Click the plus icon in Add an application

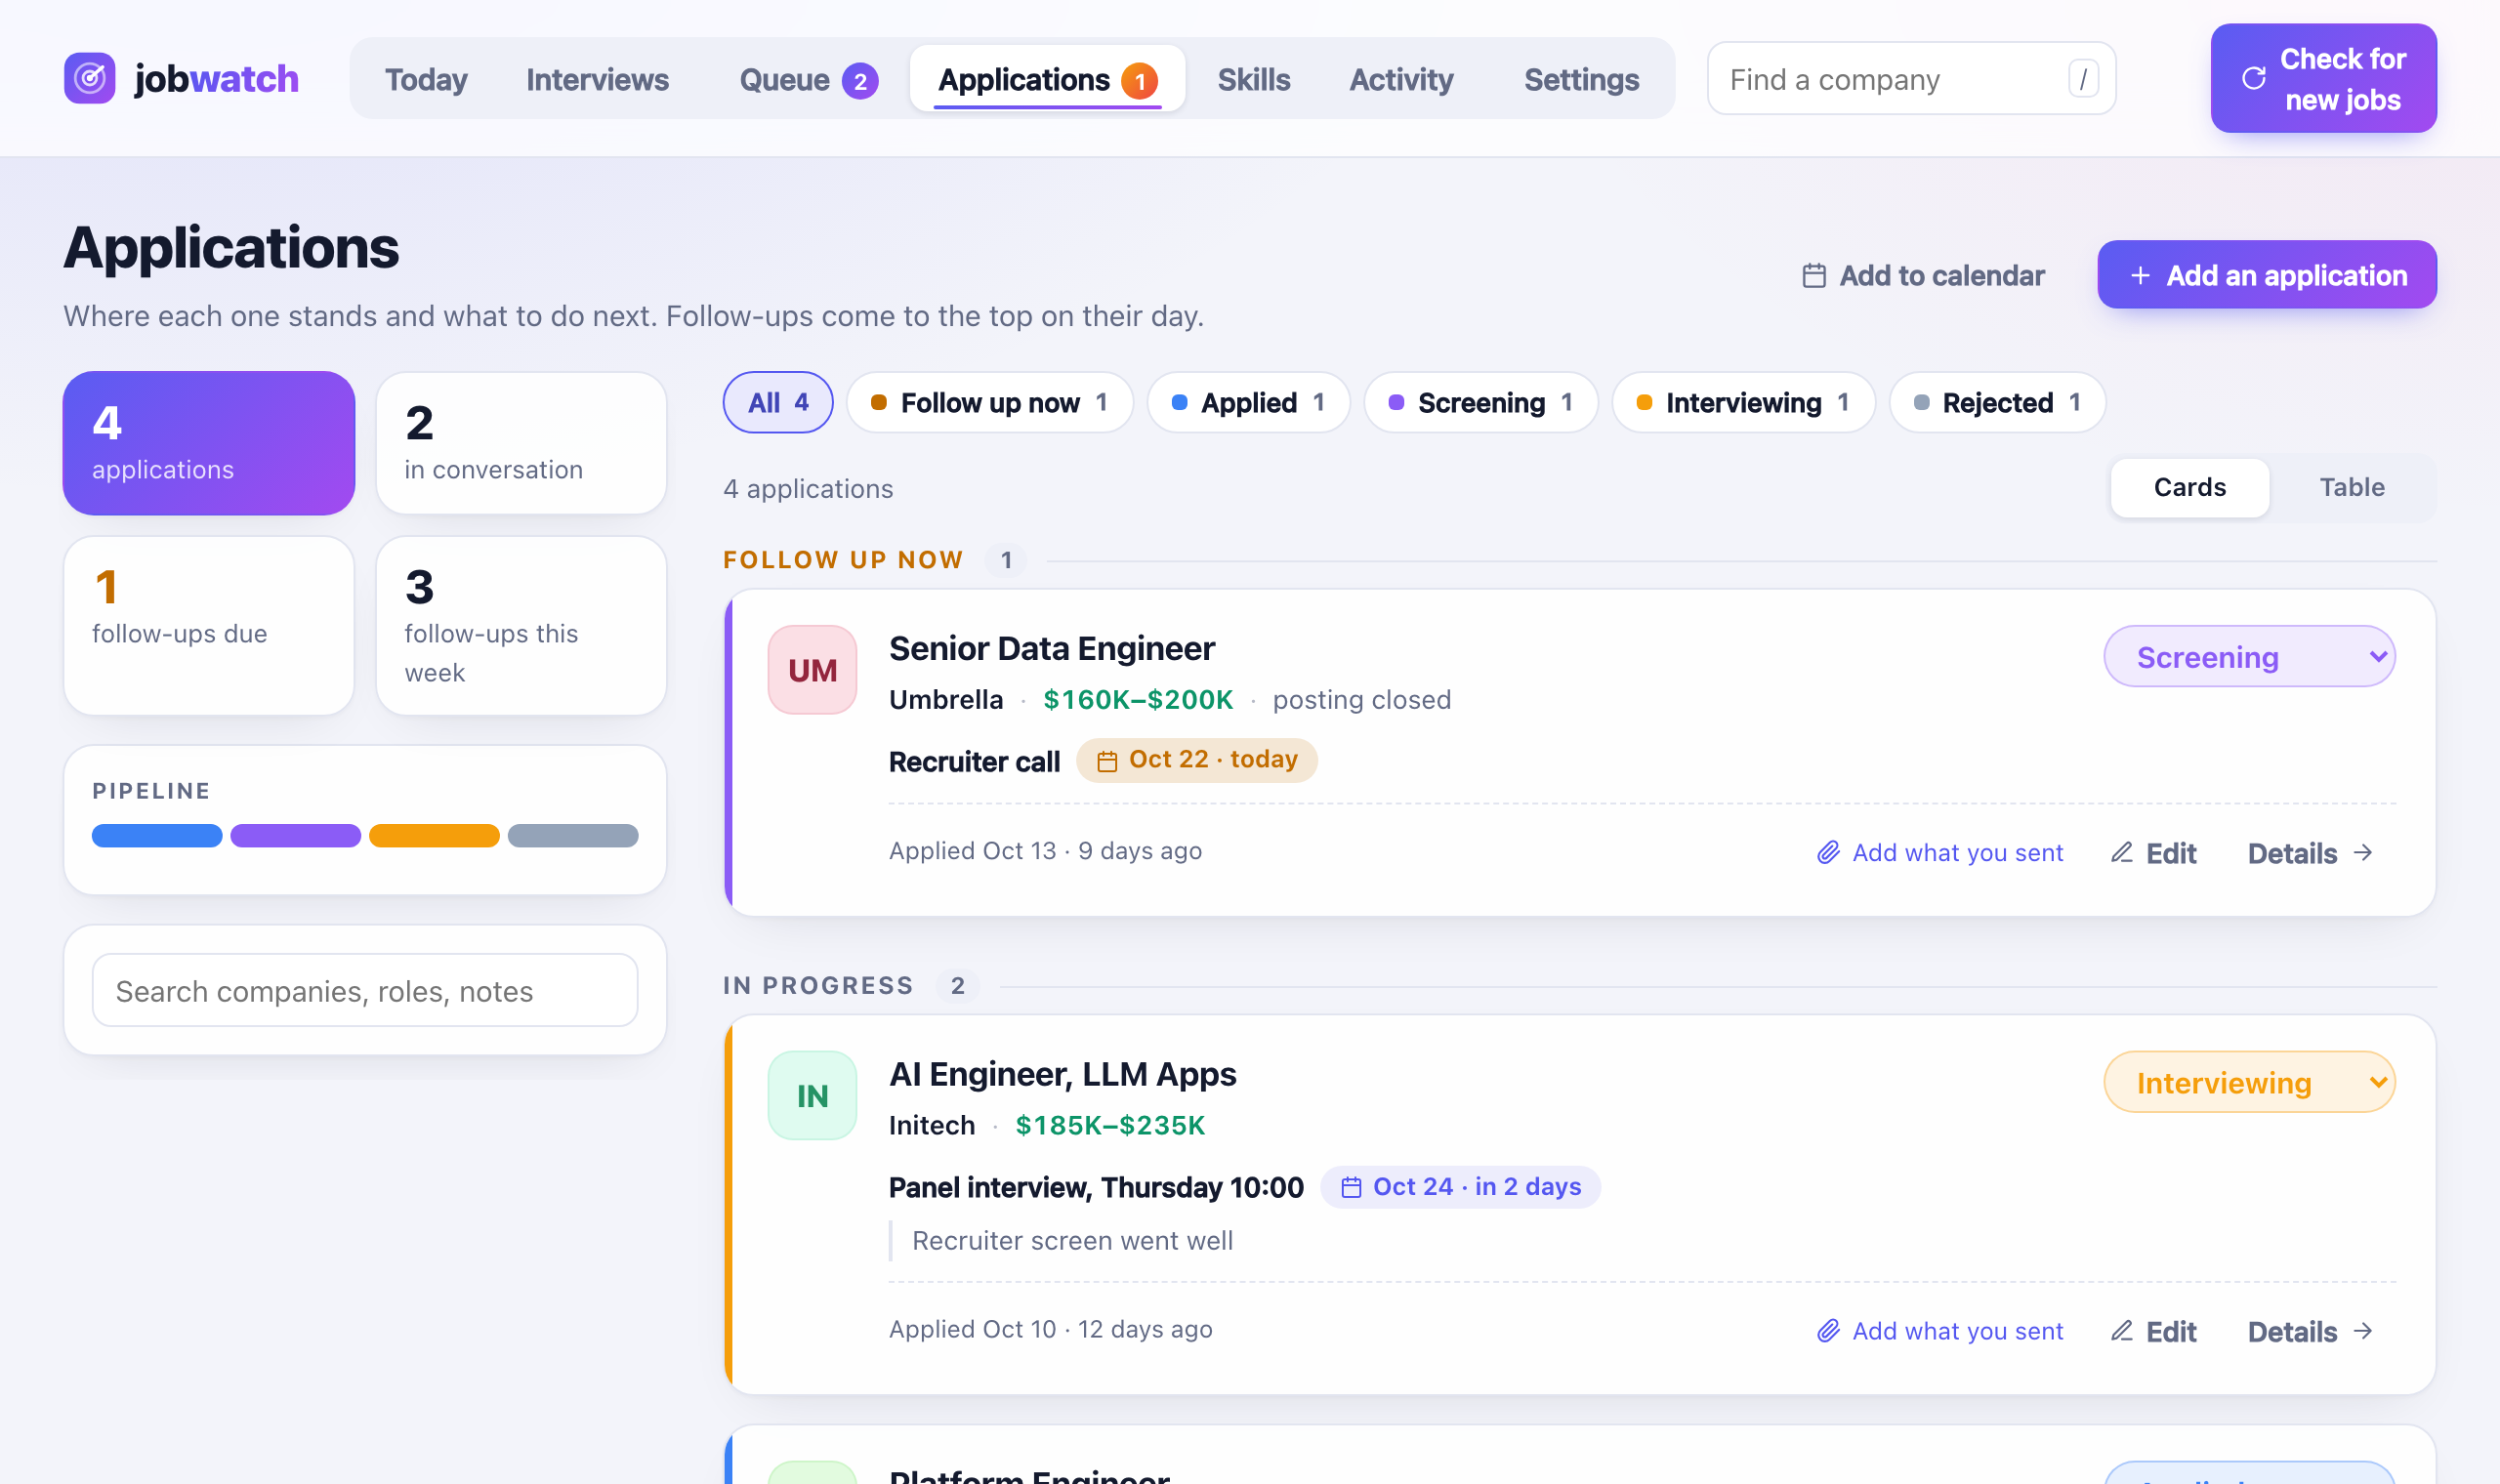point(2140,275)
